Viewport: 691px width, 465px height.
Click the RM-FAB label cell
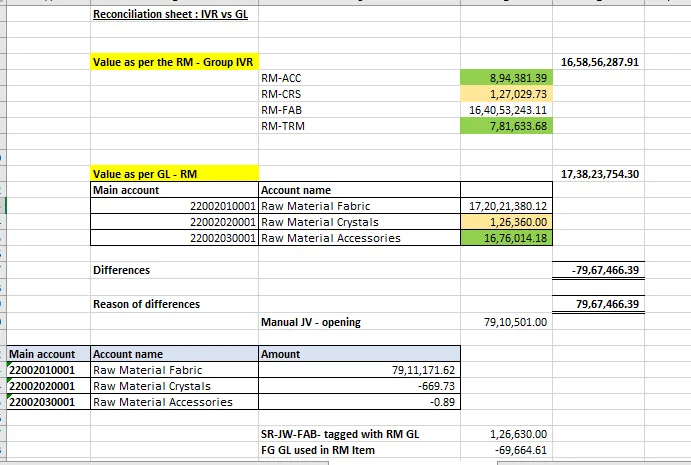[x=359, y=110]
